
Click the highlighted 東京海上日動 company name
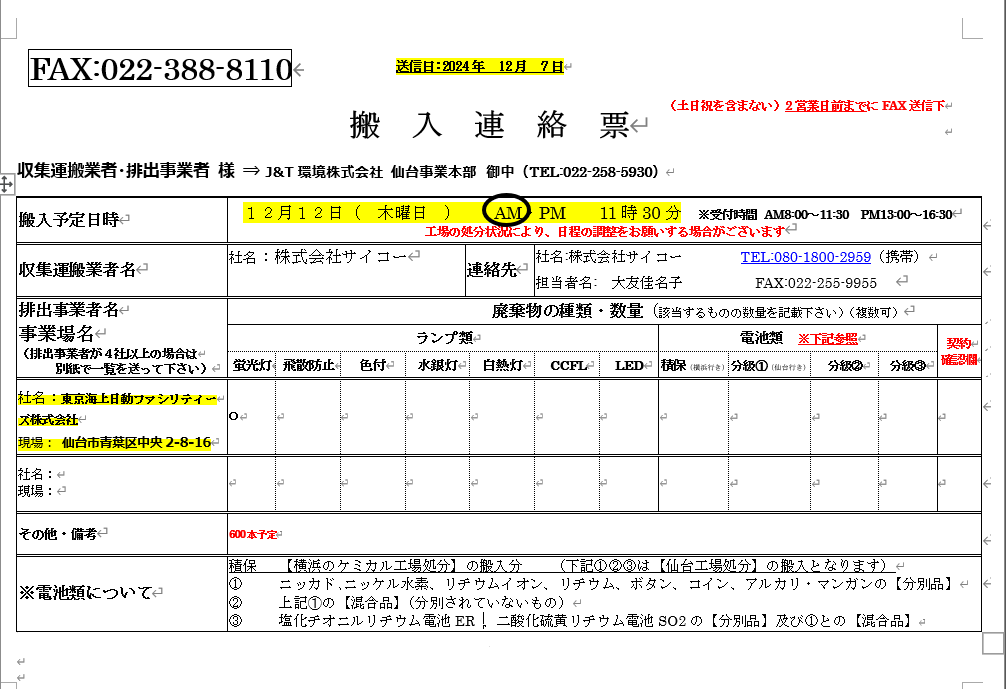(x=115, y=407)
